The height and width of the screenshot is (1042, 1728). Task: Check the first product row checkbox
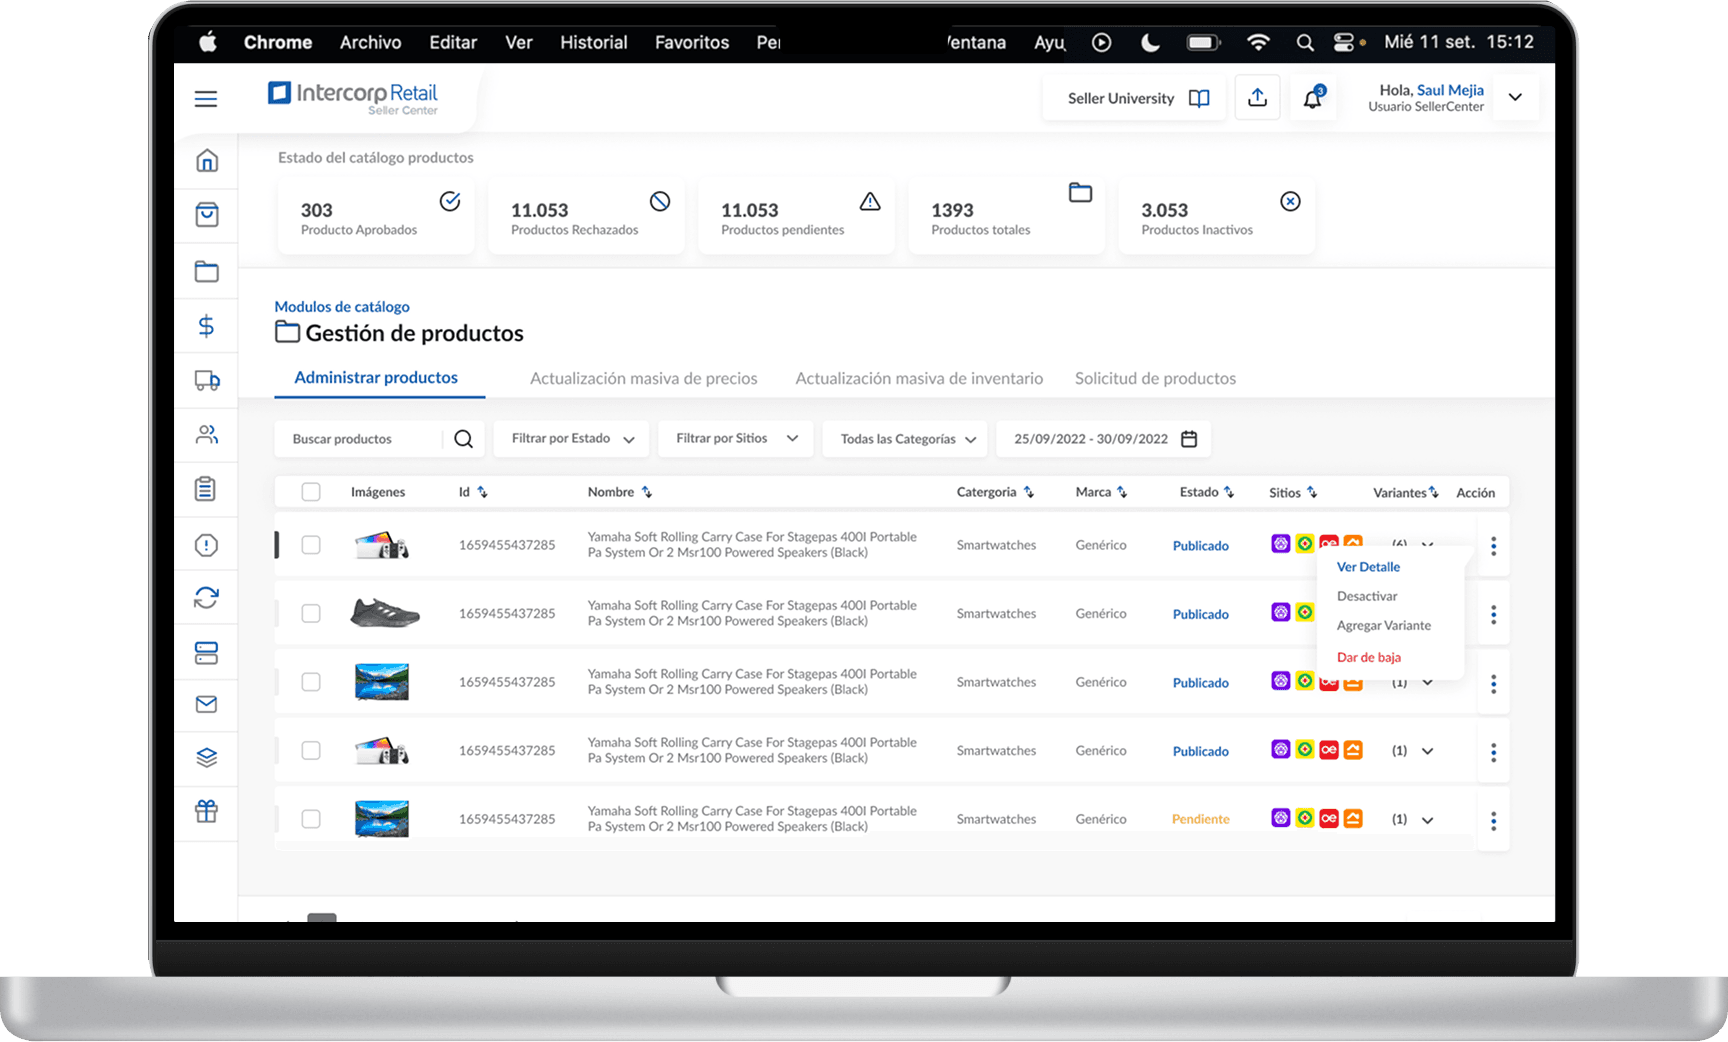tap(311, 545)
